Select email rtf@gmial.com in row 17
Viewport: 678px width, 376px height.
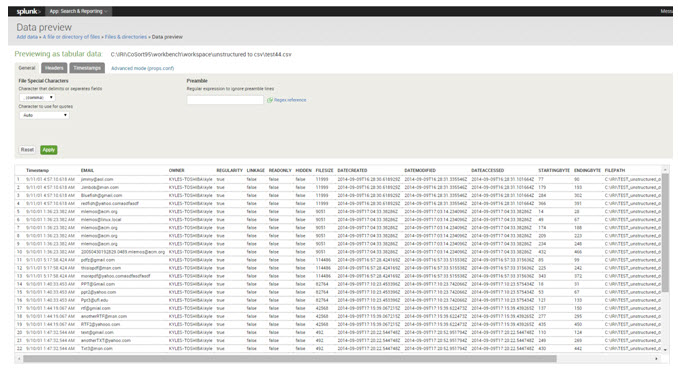[96, 308]
